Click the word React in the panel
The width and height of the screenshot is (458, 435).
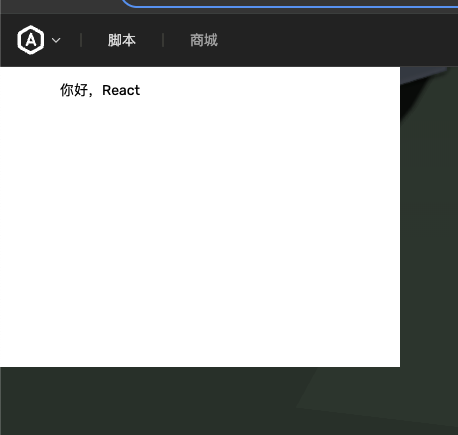121,90
